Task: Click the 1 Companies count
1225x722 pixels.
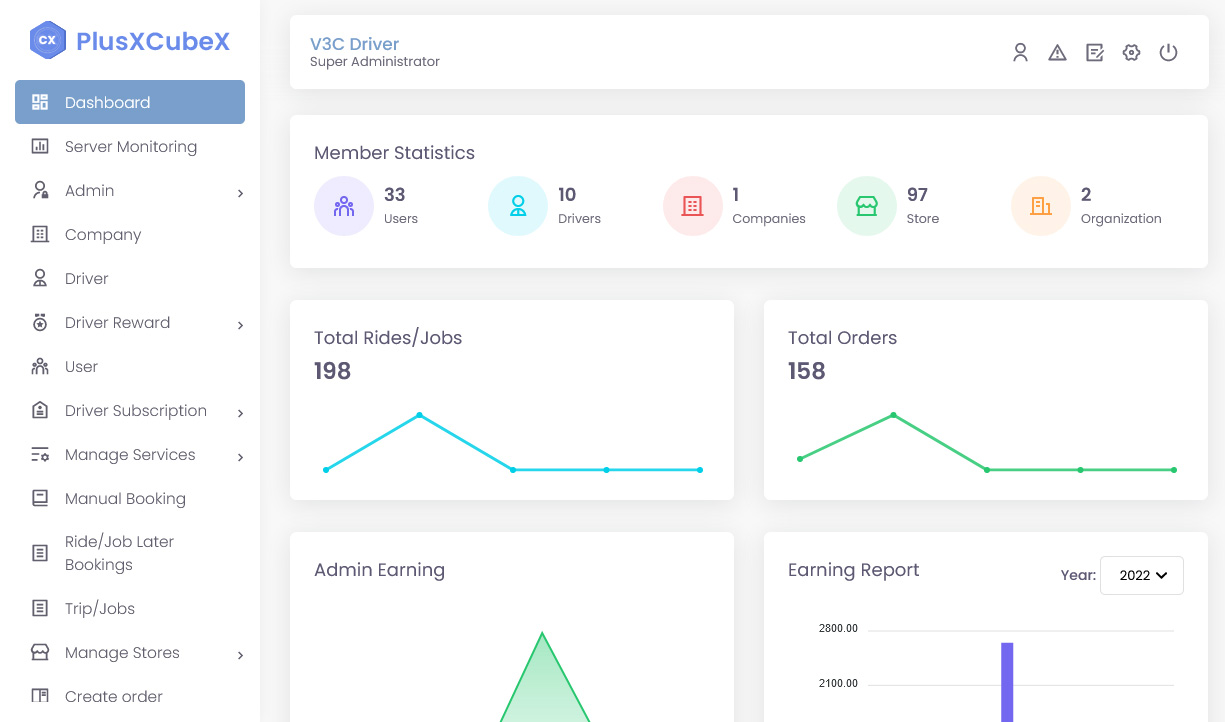Action: point(736,194)
